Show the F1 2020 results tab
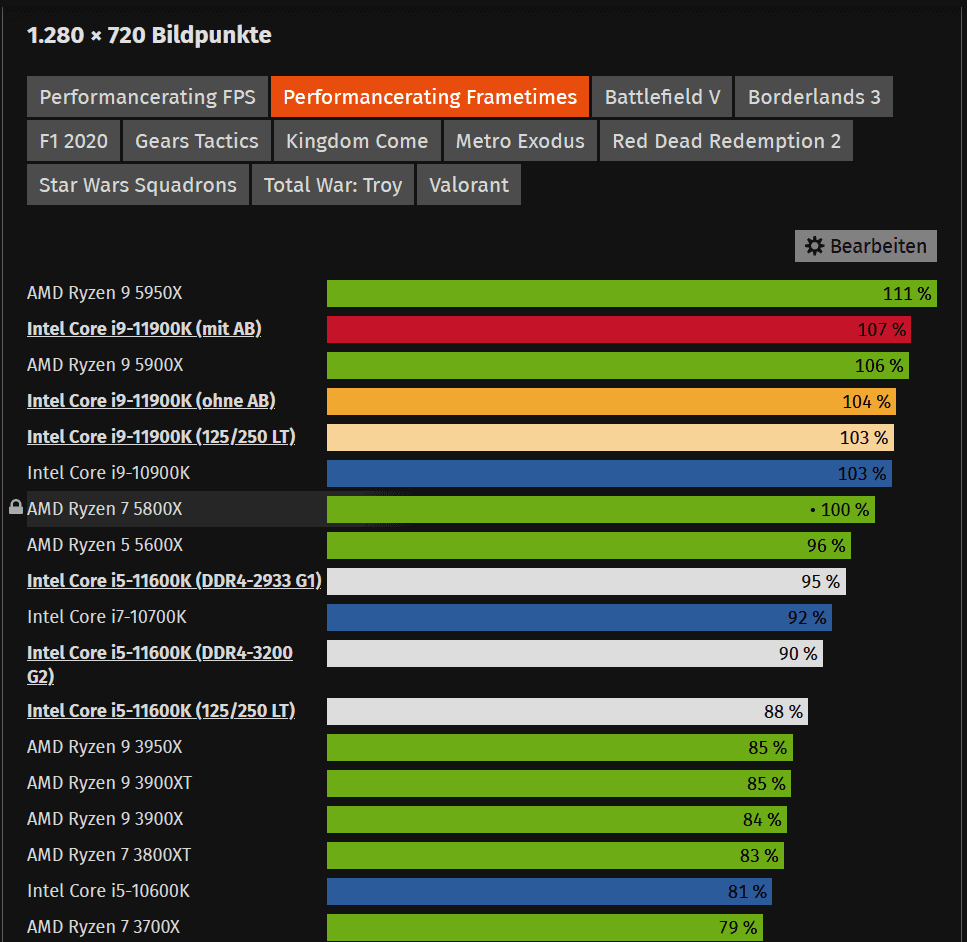The image size is (967, 942). (73, 141)
